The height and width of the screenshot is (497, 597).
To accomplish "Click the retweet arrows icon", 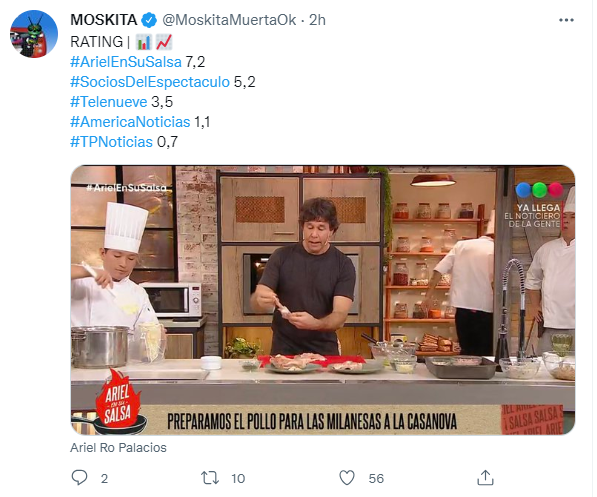I will pyautogui.click(x=210, y=478).
